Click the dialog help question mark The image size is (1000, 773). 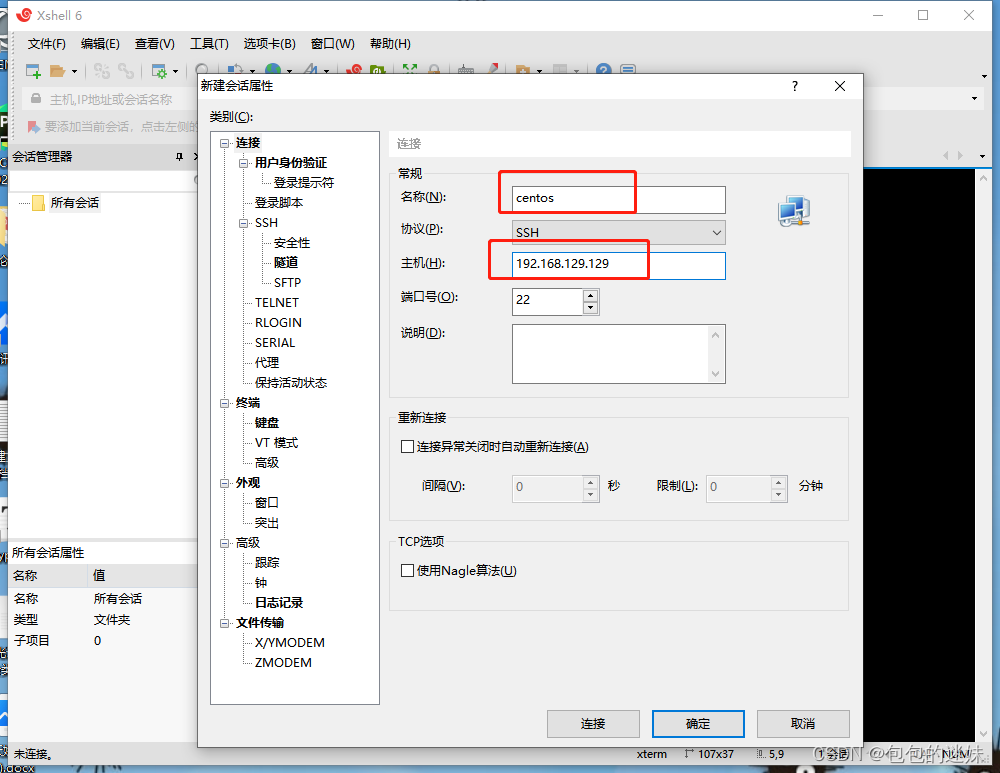pos(795,86)
